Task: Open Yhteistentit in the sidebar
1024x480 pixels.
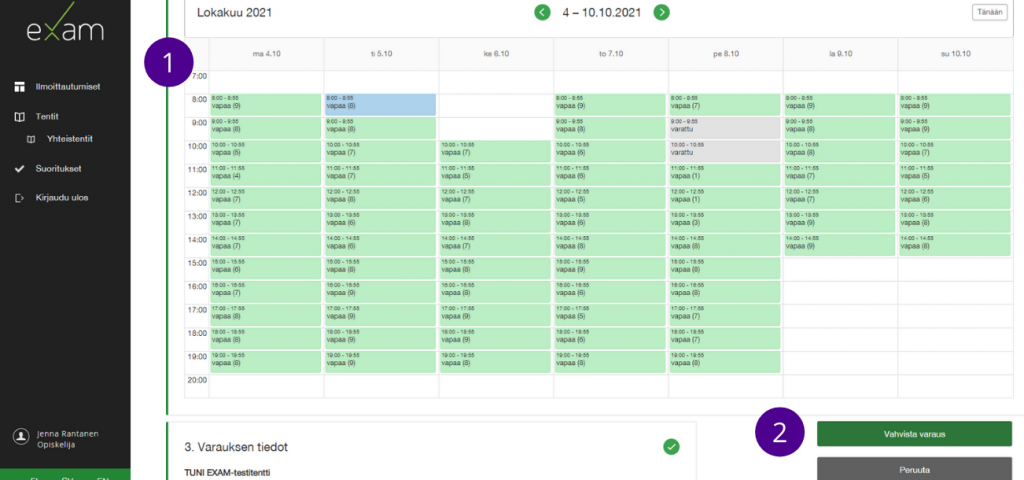Action: pyautogui.click(x=68, y=139)
